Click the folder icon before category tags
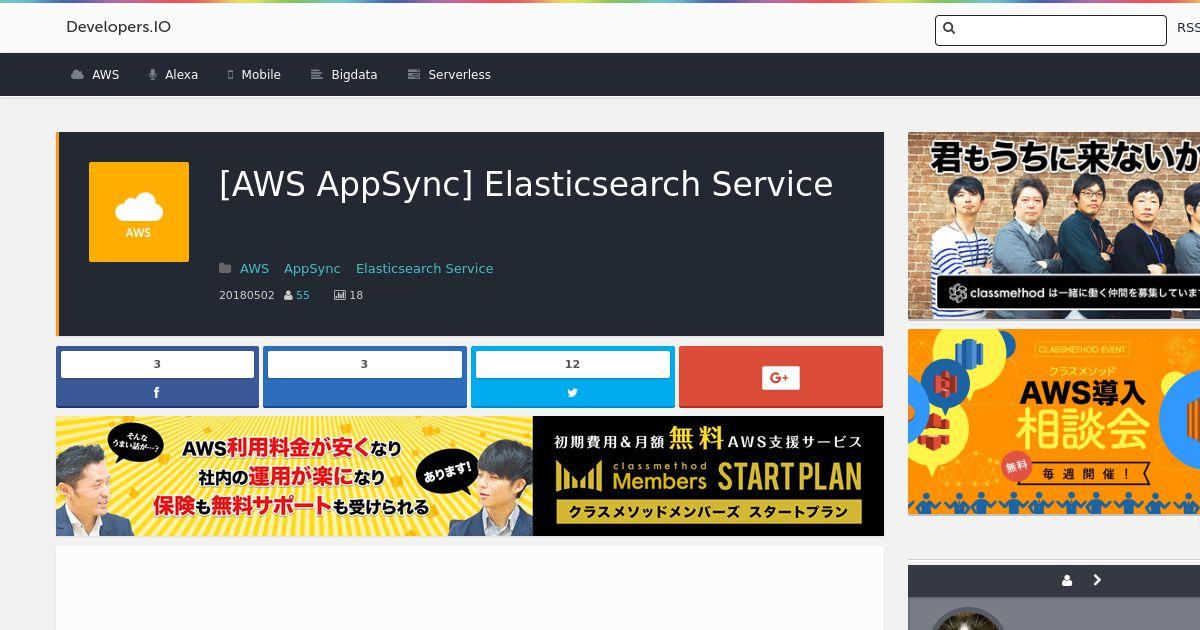Screen dimensions: 1200x630 (x=226, y=268)
